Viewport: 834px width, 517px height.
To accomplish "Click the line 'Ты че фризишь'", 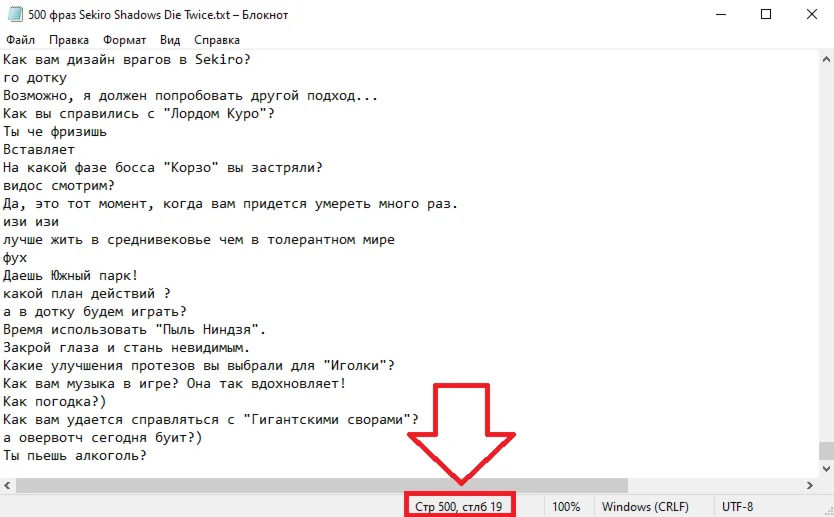I will coord(55,132).
